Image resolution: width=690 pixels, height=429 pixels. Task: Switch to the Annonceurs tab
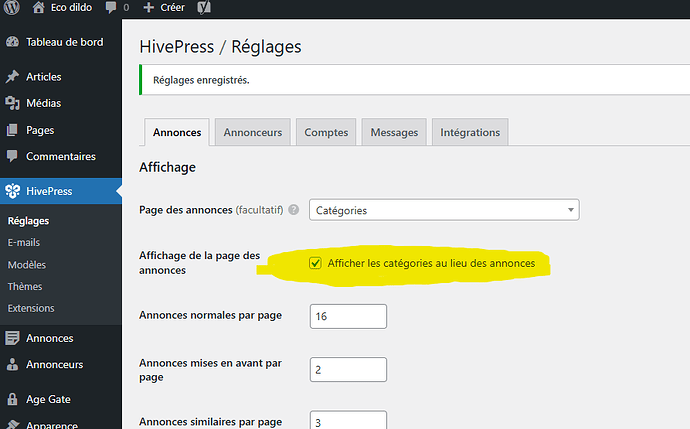(x=253, y=132)
